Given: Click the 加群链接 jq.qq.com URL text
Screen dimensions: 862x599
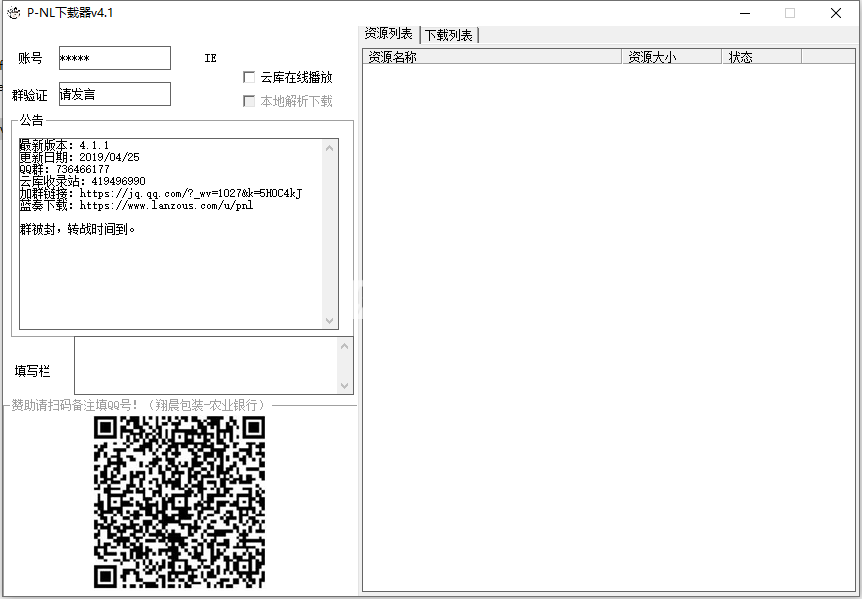Looking at the screenshot, I should pyautogui.click(x=191, y=193).
